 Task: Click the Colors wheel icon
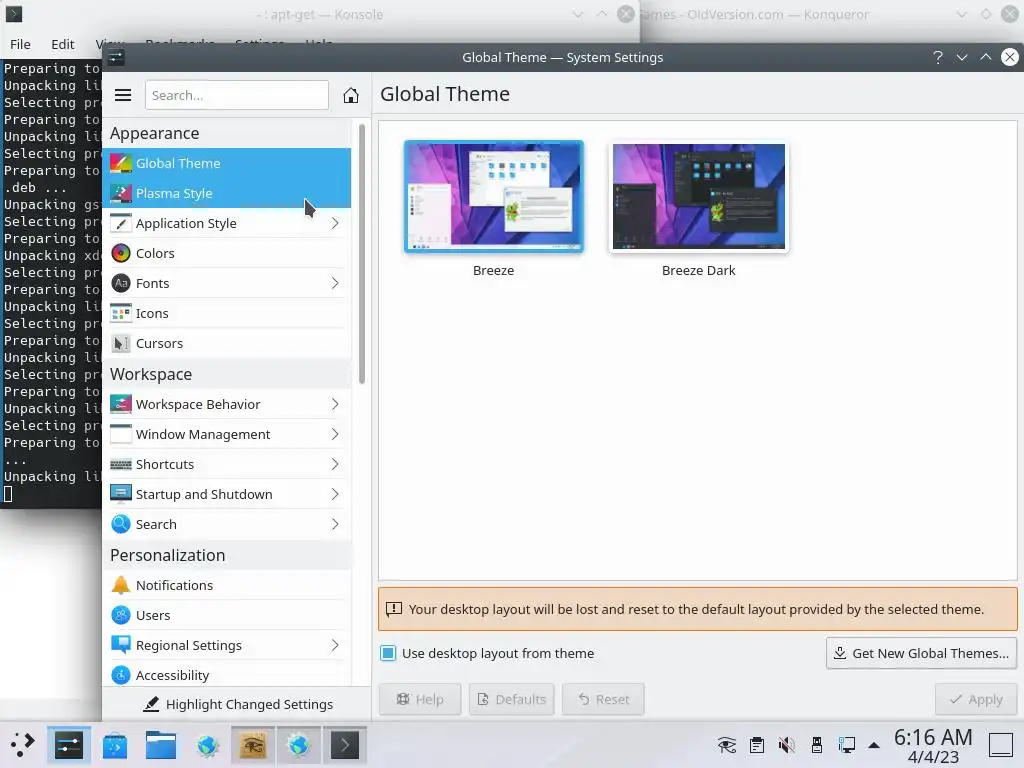tap(121, 253)
